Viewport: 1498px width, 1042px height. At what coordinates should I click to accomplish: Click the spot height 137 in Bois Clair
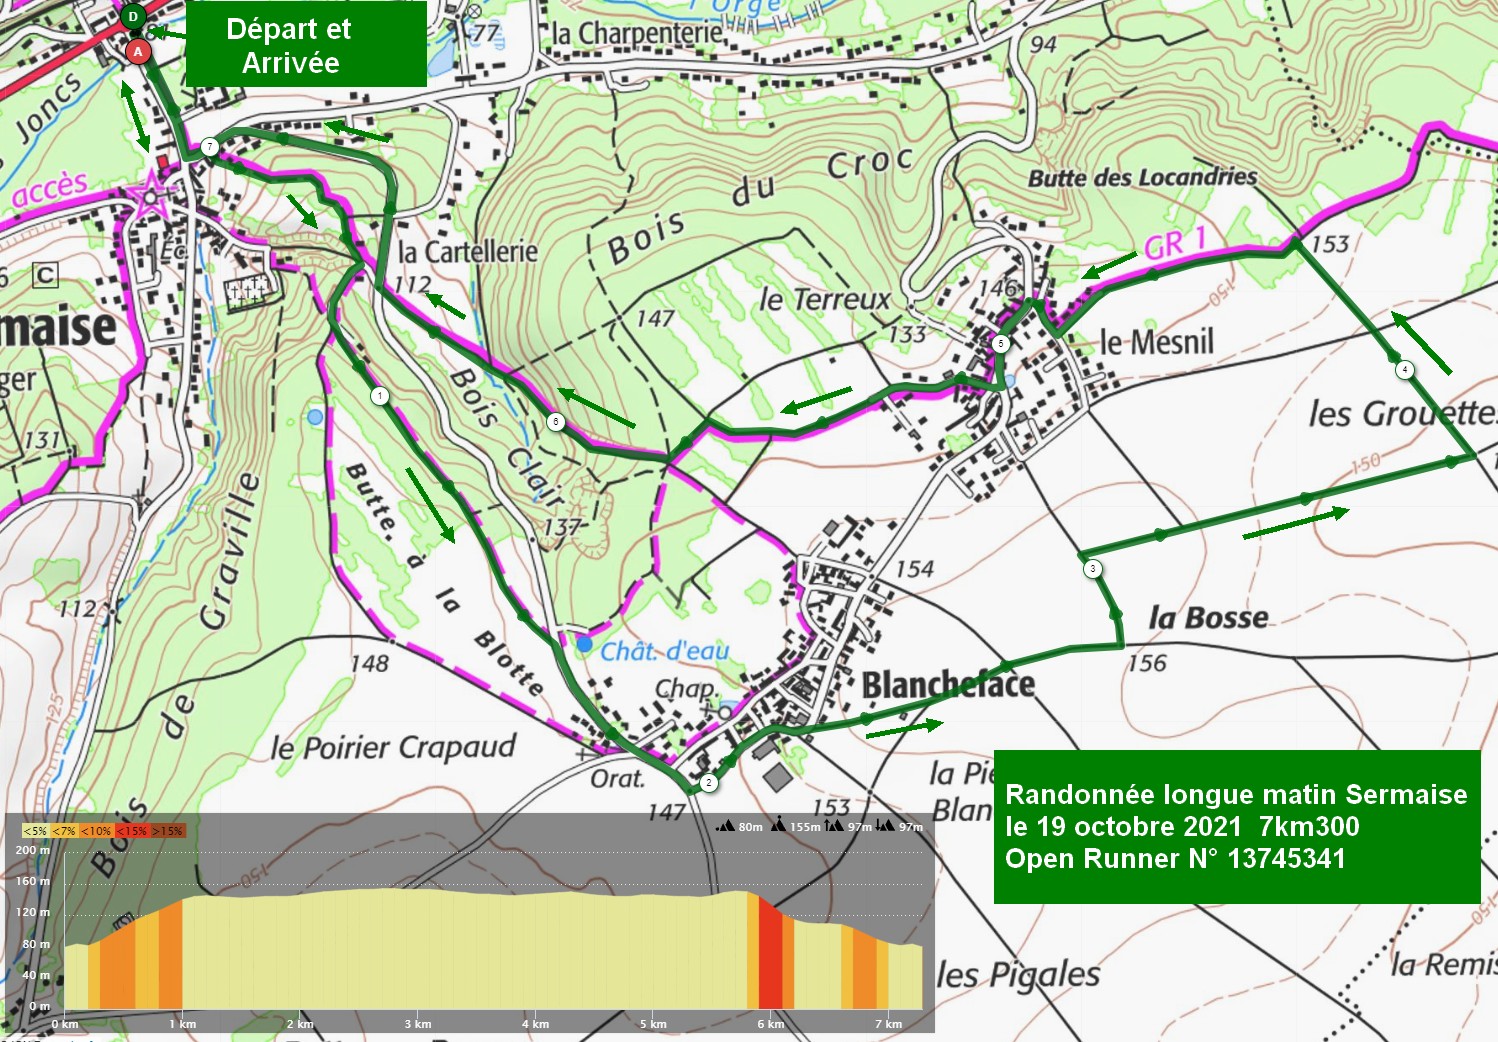pyautogui.click(x=562, y=527)
